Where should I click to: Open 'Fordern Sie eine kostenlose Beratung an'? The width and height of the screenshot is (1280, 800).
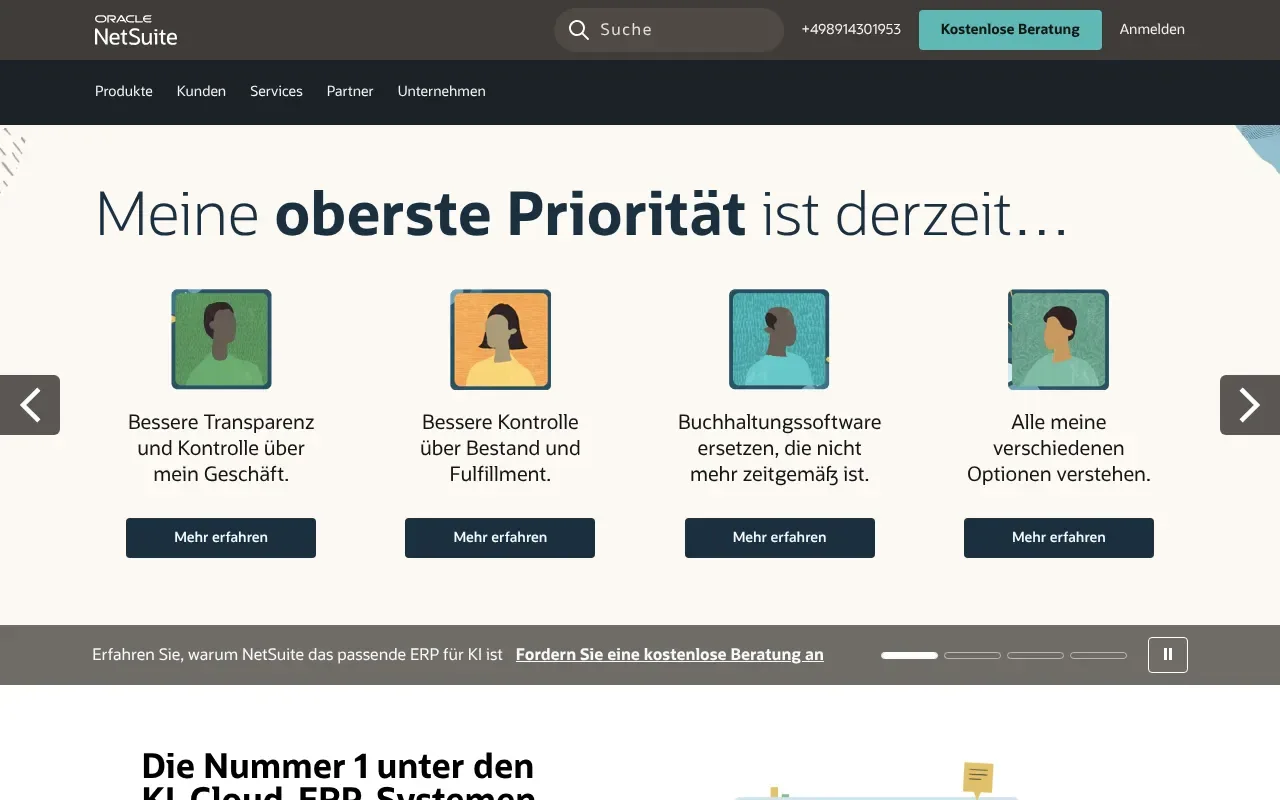pos(669,654)
